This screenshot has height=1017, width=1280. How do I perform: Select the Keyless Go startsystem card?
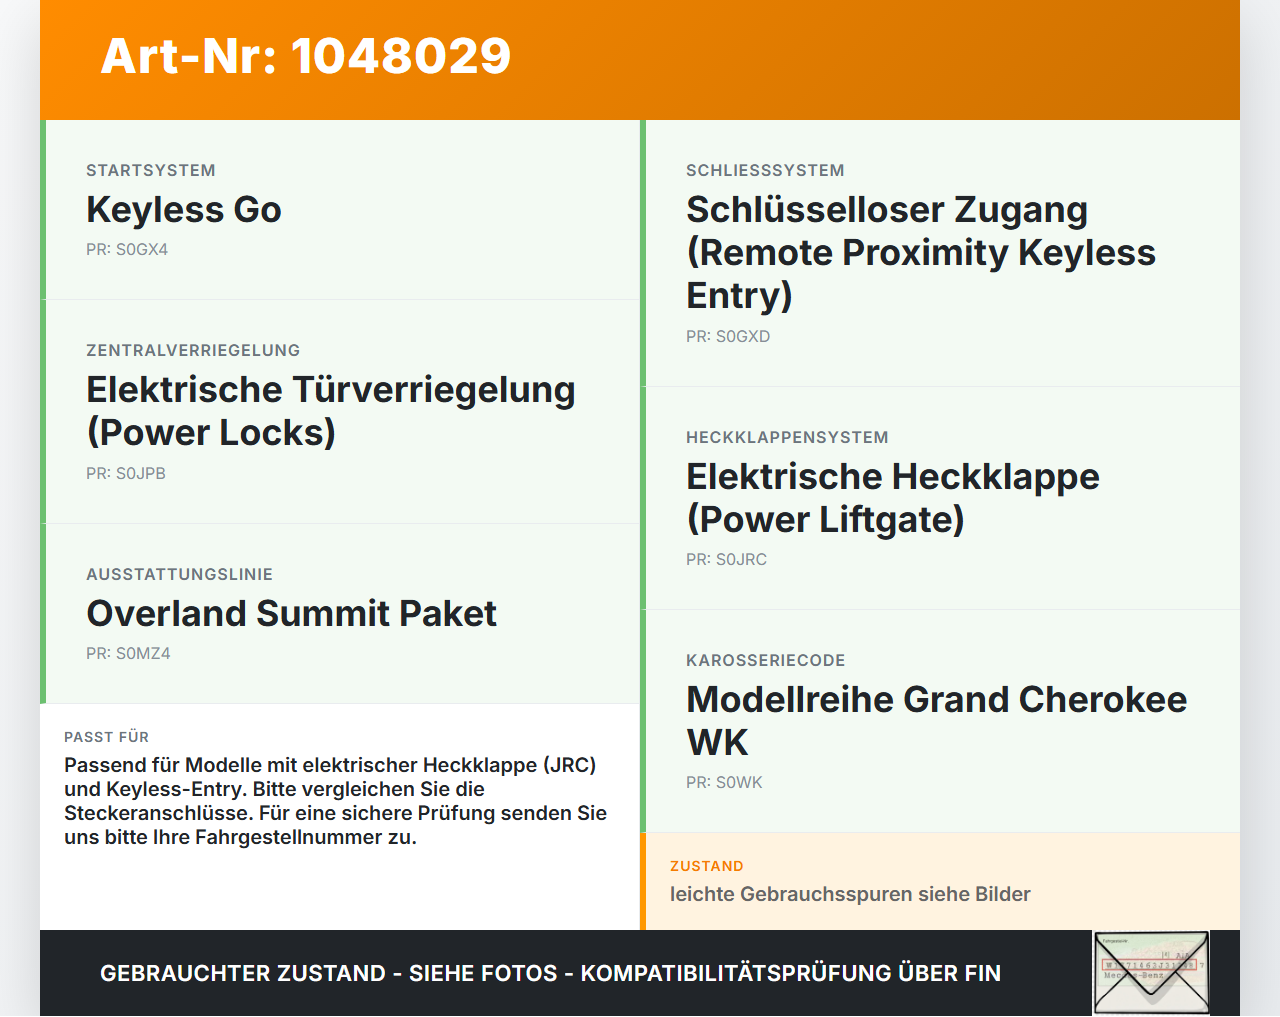point(340,210)
